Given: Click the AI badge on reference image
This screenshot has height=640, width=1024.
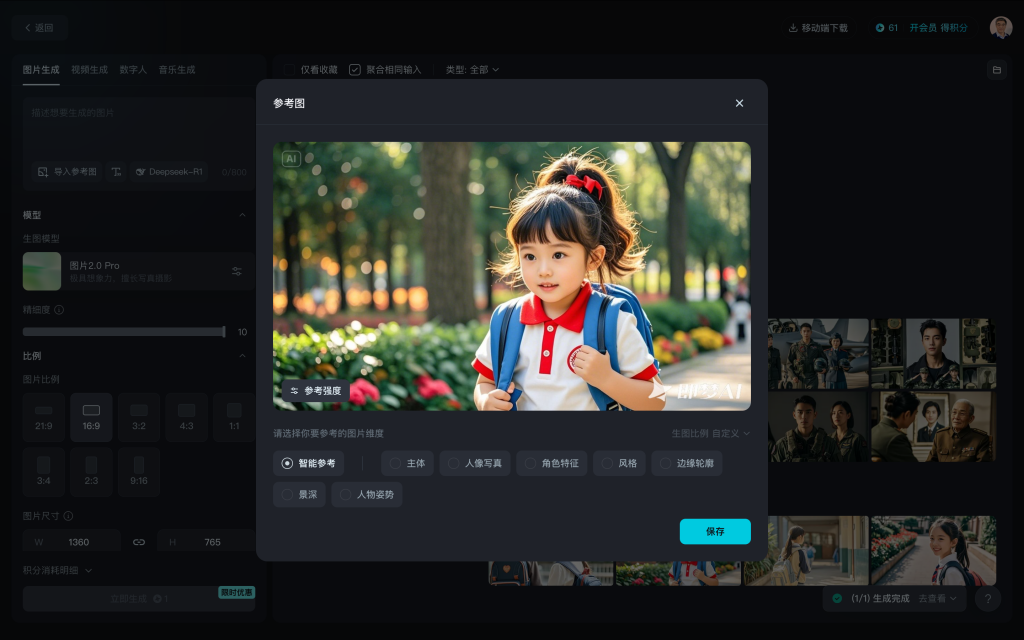Looking at the screenshot, I should [291, 159].
